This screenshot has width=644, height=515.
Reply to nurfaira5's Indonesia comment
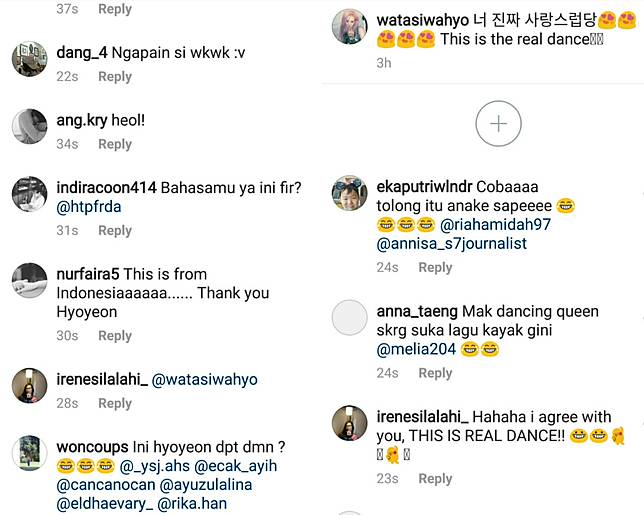point(115,336)
